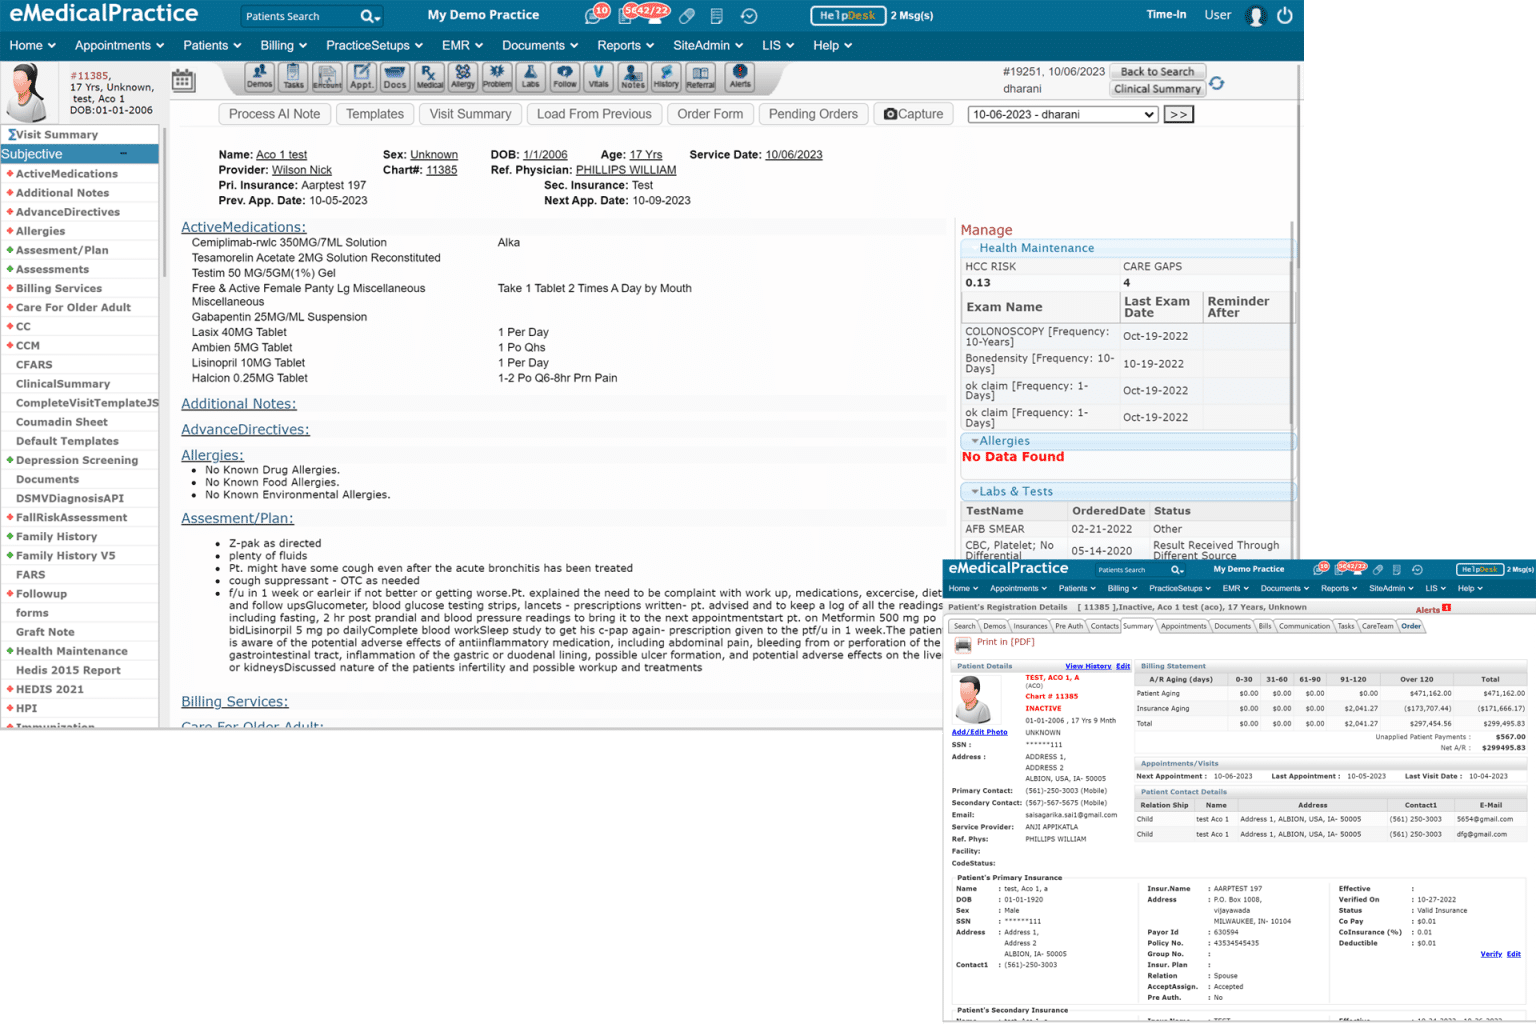Click the refresh icon next to Clinical Summary

coord(1217,84)
